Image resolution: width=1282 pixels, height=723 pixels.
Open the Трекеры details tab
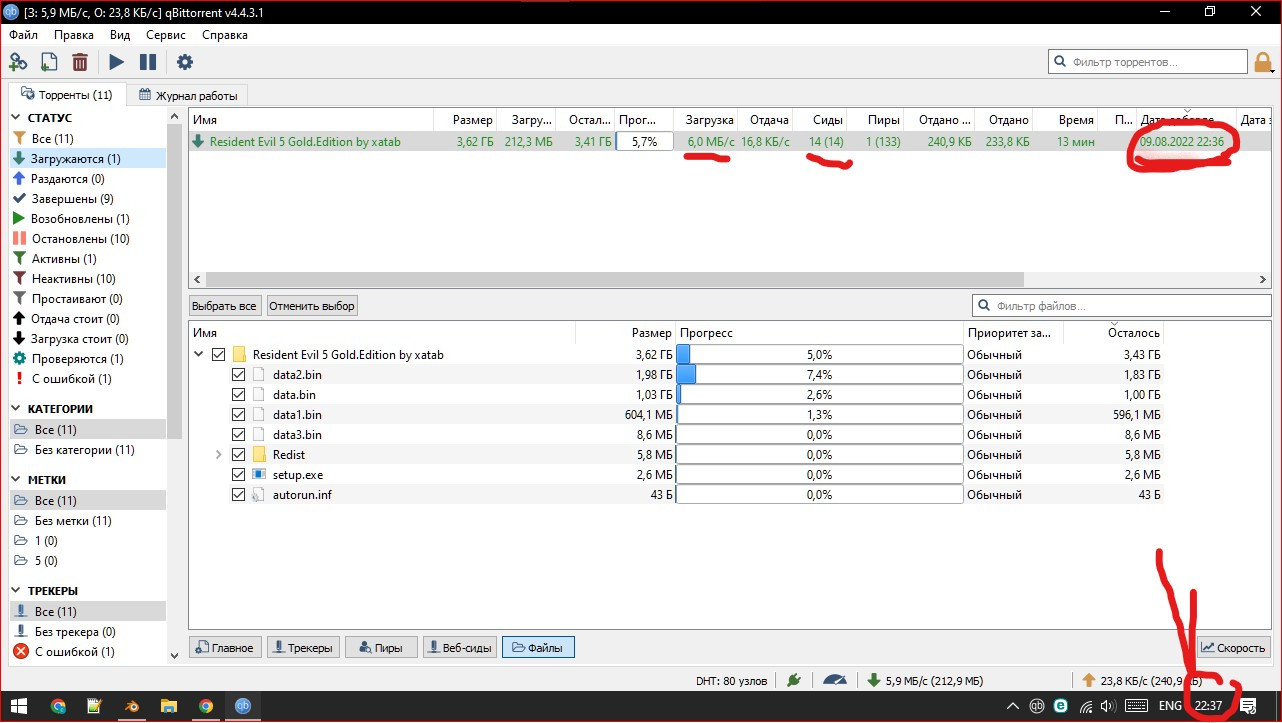point(303,648)
